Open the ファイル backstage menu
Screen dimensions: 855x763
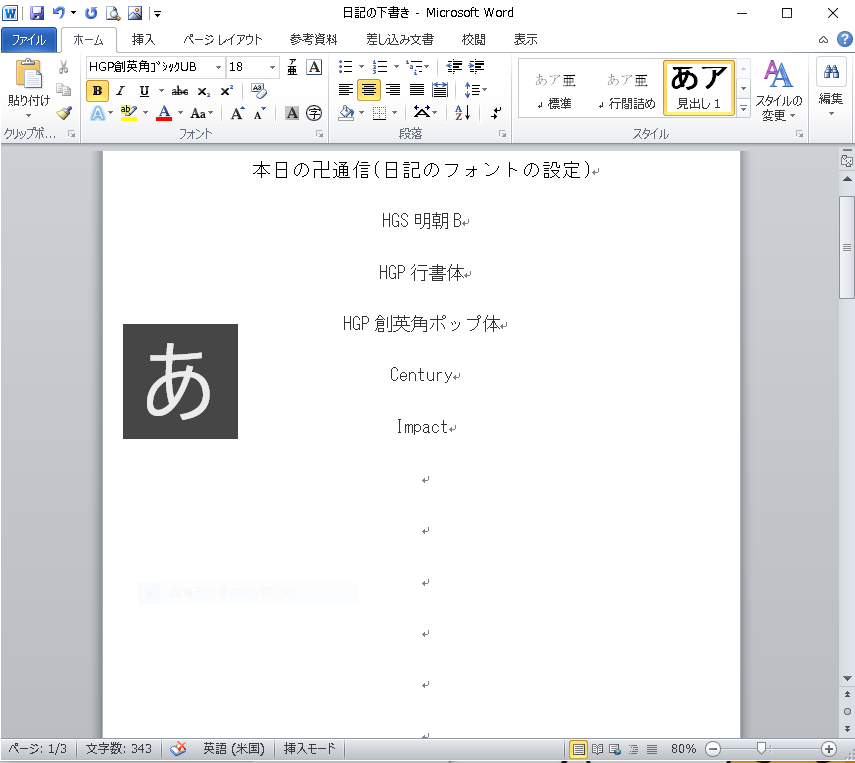(28, 40)
